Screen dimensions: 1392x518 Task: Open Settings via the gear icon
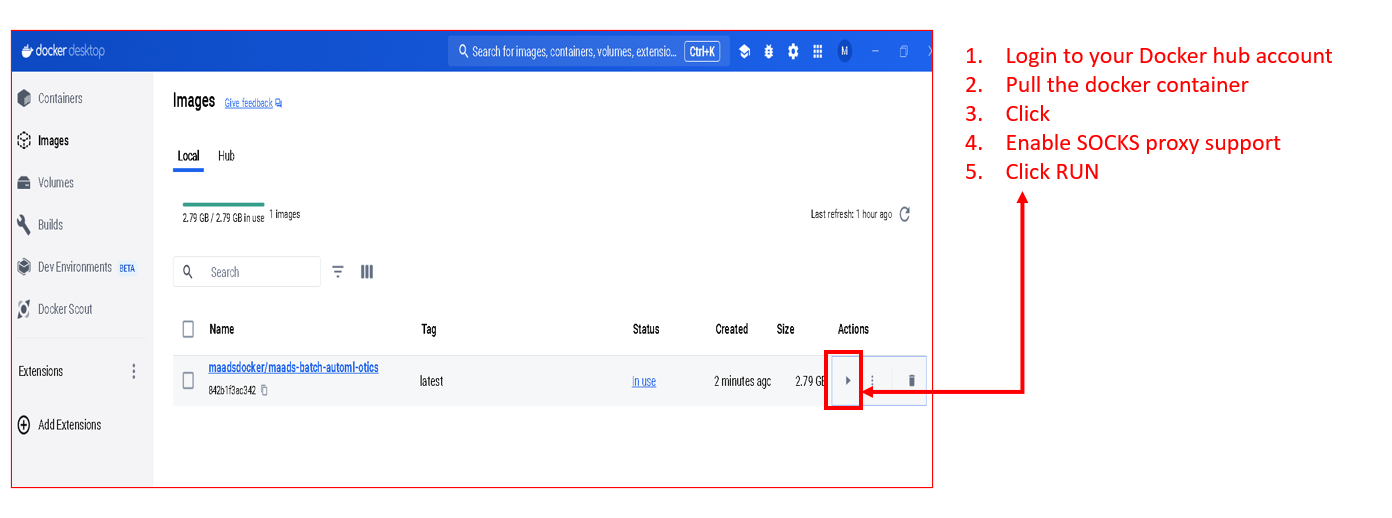pos(793,51)
